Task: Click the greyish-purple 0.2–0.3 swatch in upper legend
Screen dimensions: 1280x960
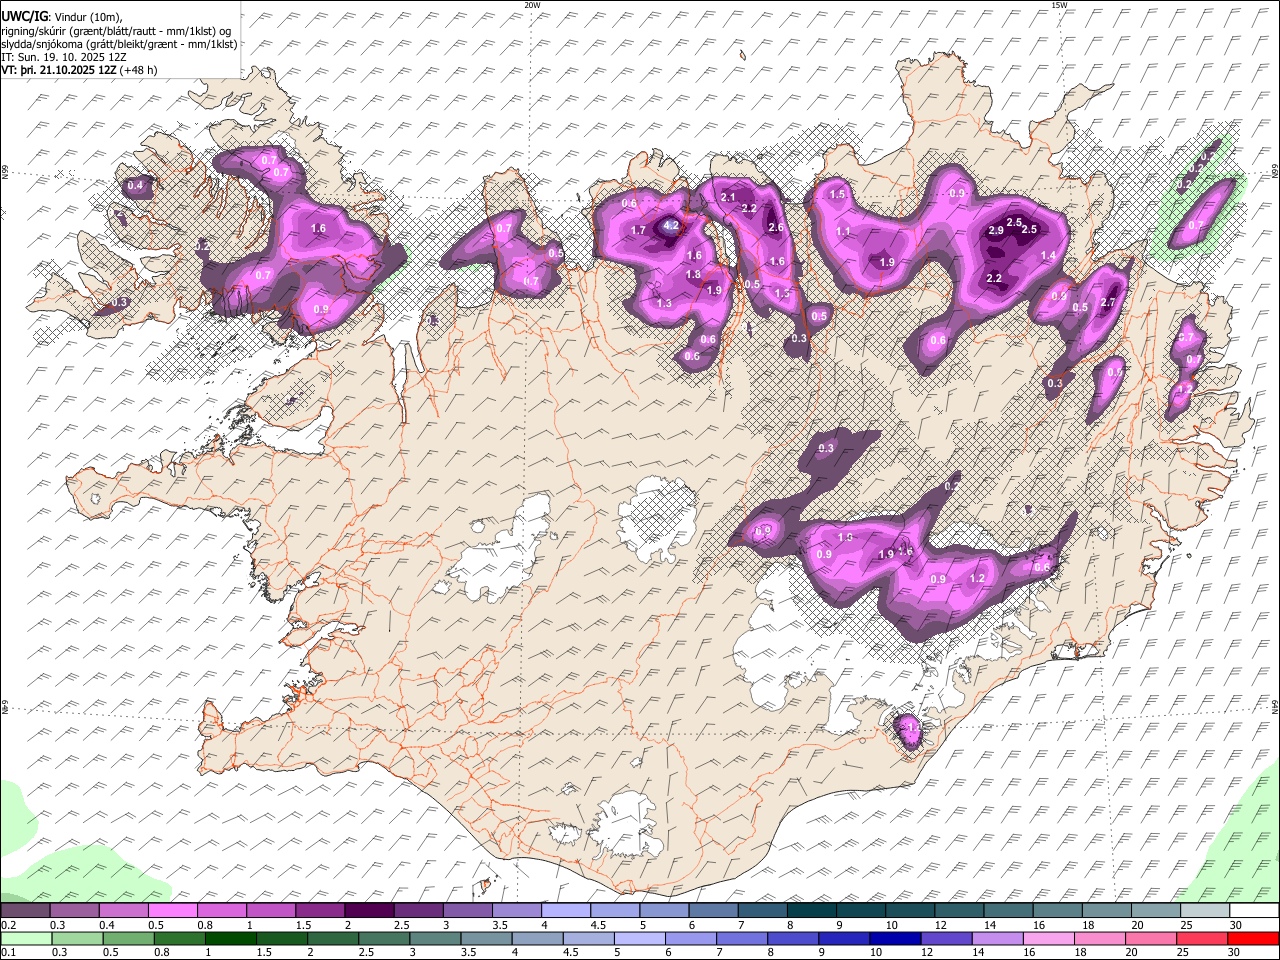Action: (x=25, y=910)
